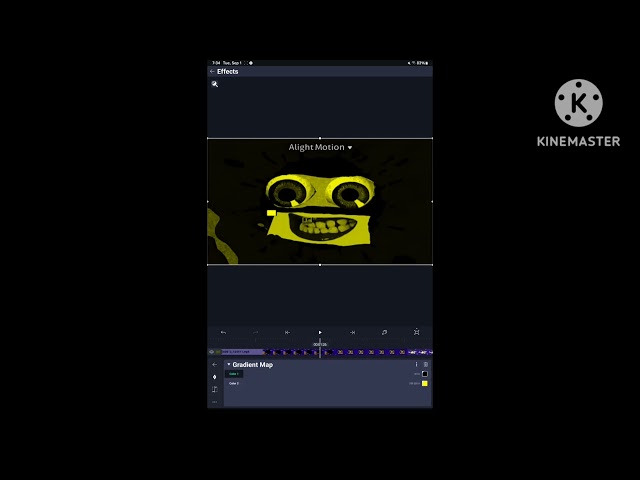Tap the zoom magnifier icon
This screenshot has width=640, height=480.
pos(215,84)
